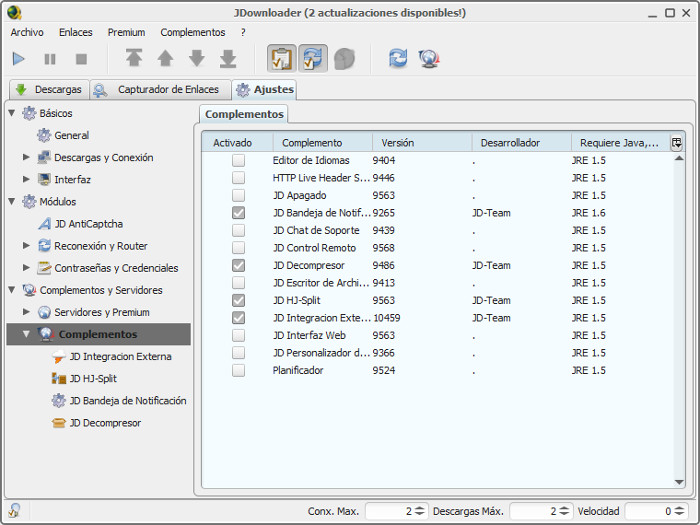Viewport: 700px width, 525px height.
Task: Open the Complementos menu
Action: tap(193, 32)
